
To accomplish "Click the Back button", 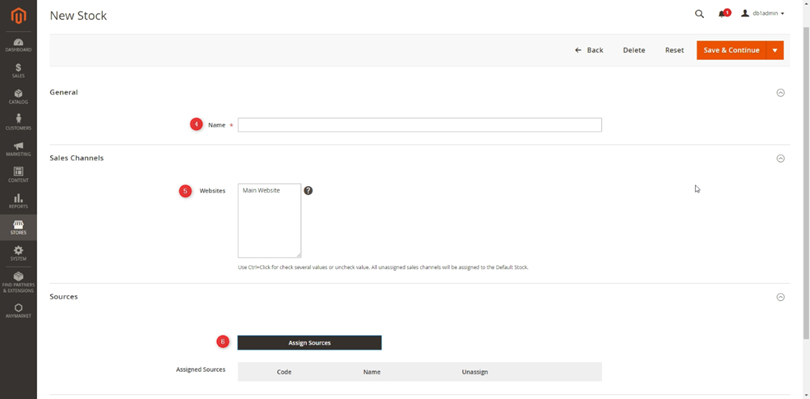I will (589, 50).
